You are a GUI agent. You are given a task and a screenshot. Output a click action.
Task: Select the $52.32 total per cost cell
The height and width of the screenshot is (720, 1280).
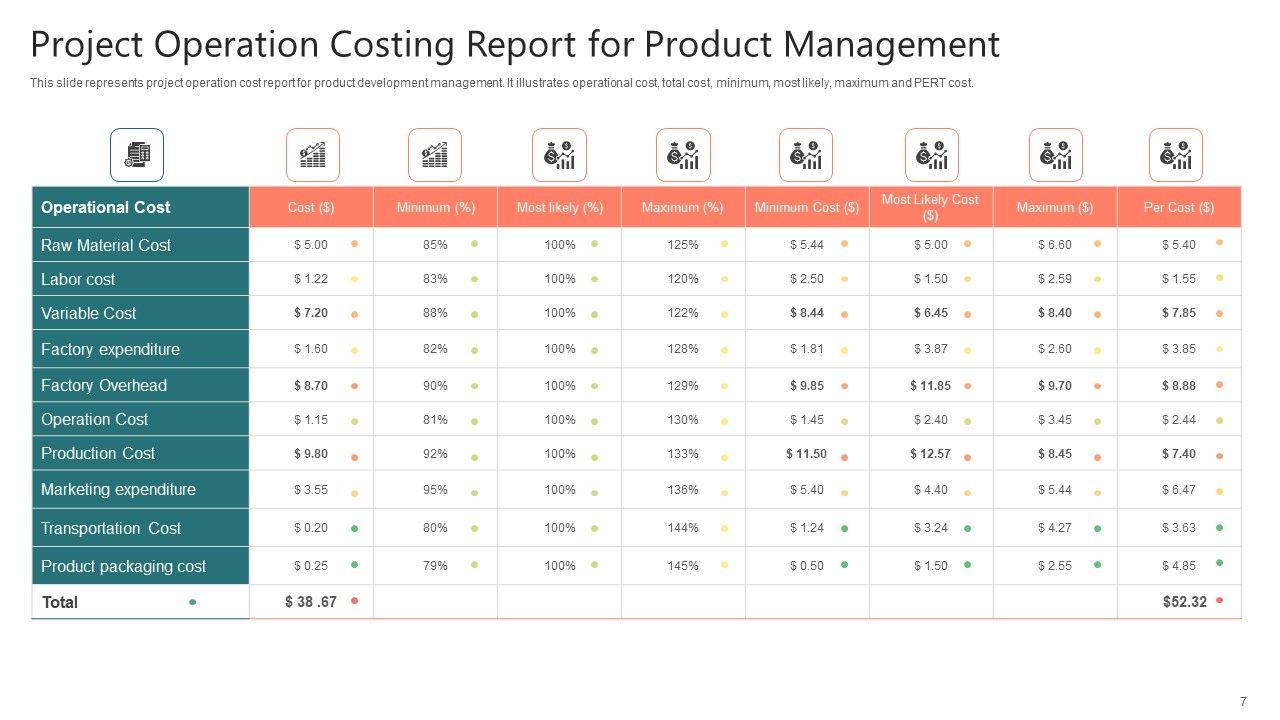1184,602
